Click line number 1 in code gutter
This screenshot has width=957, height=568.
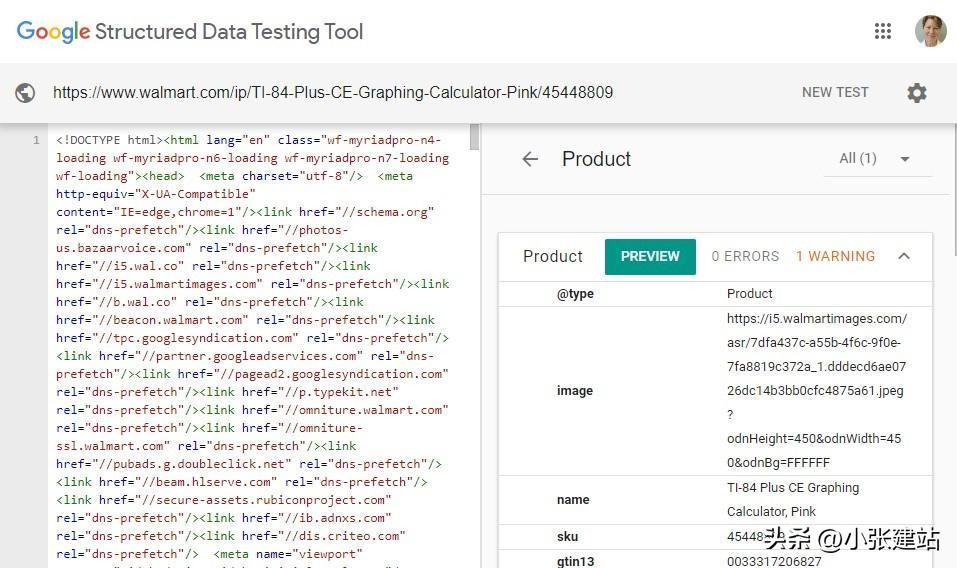point(36,140)
